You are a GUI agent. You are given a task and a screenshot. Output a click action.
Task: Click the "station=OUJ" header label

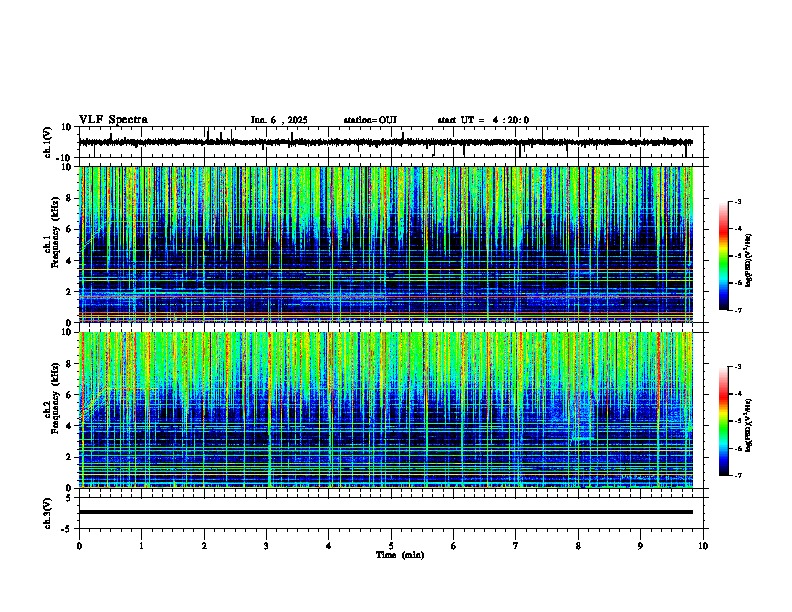tap(370, 120)
